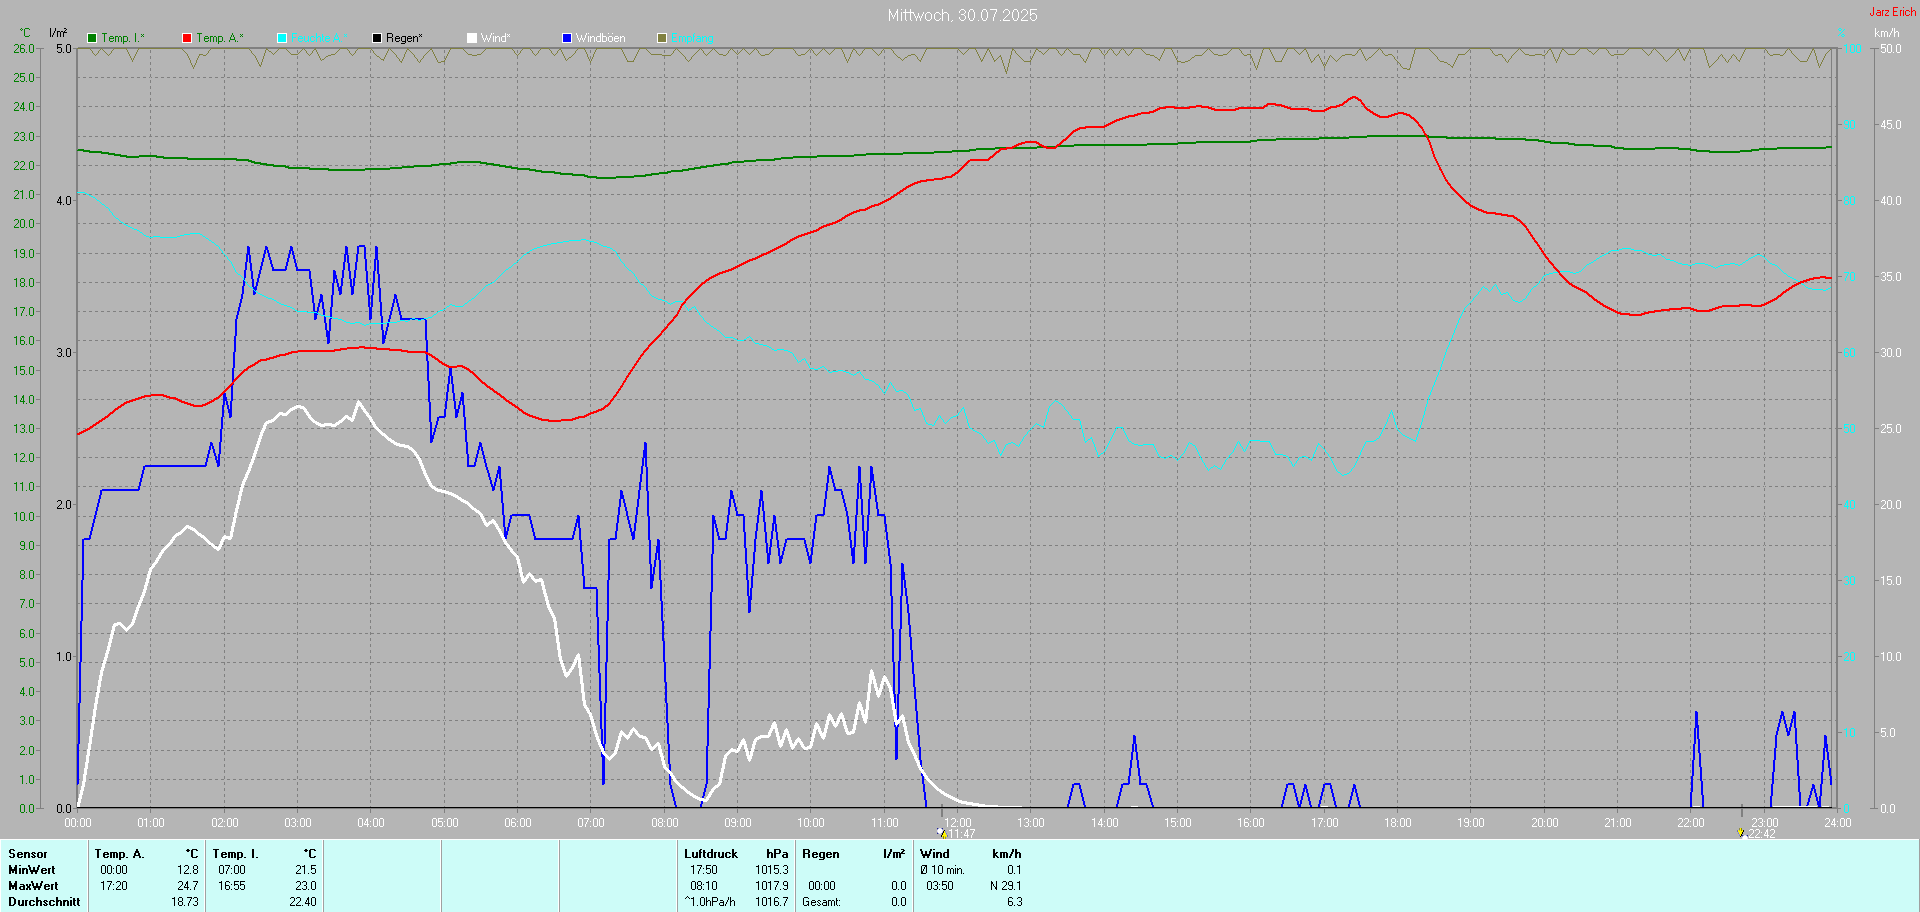
Task: Click the Durchschnitt row label
Action: [x=44, y=902]
